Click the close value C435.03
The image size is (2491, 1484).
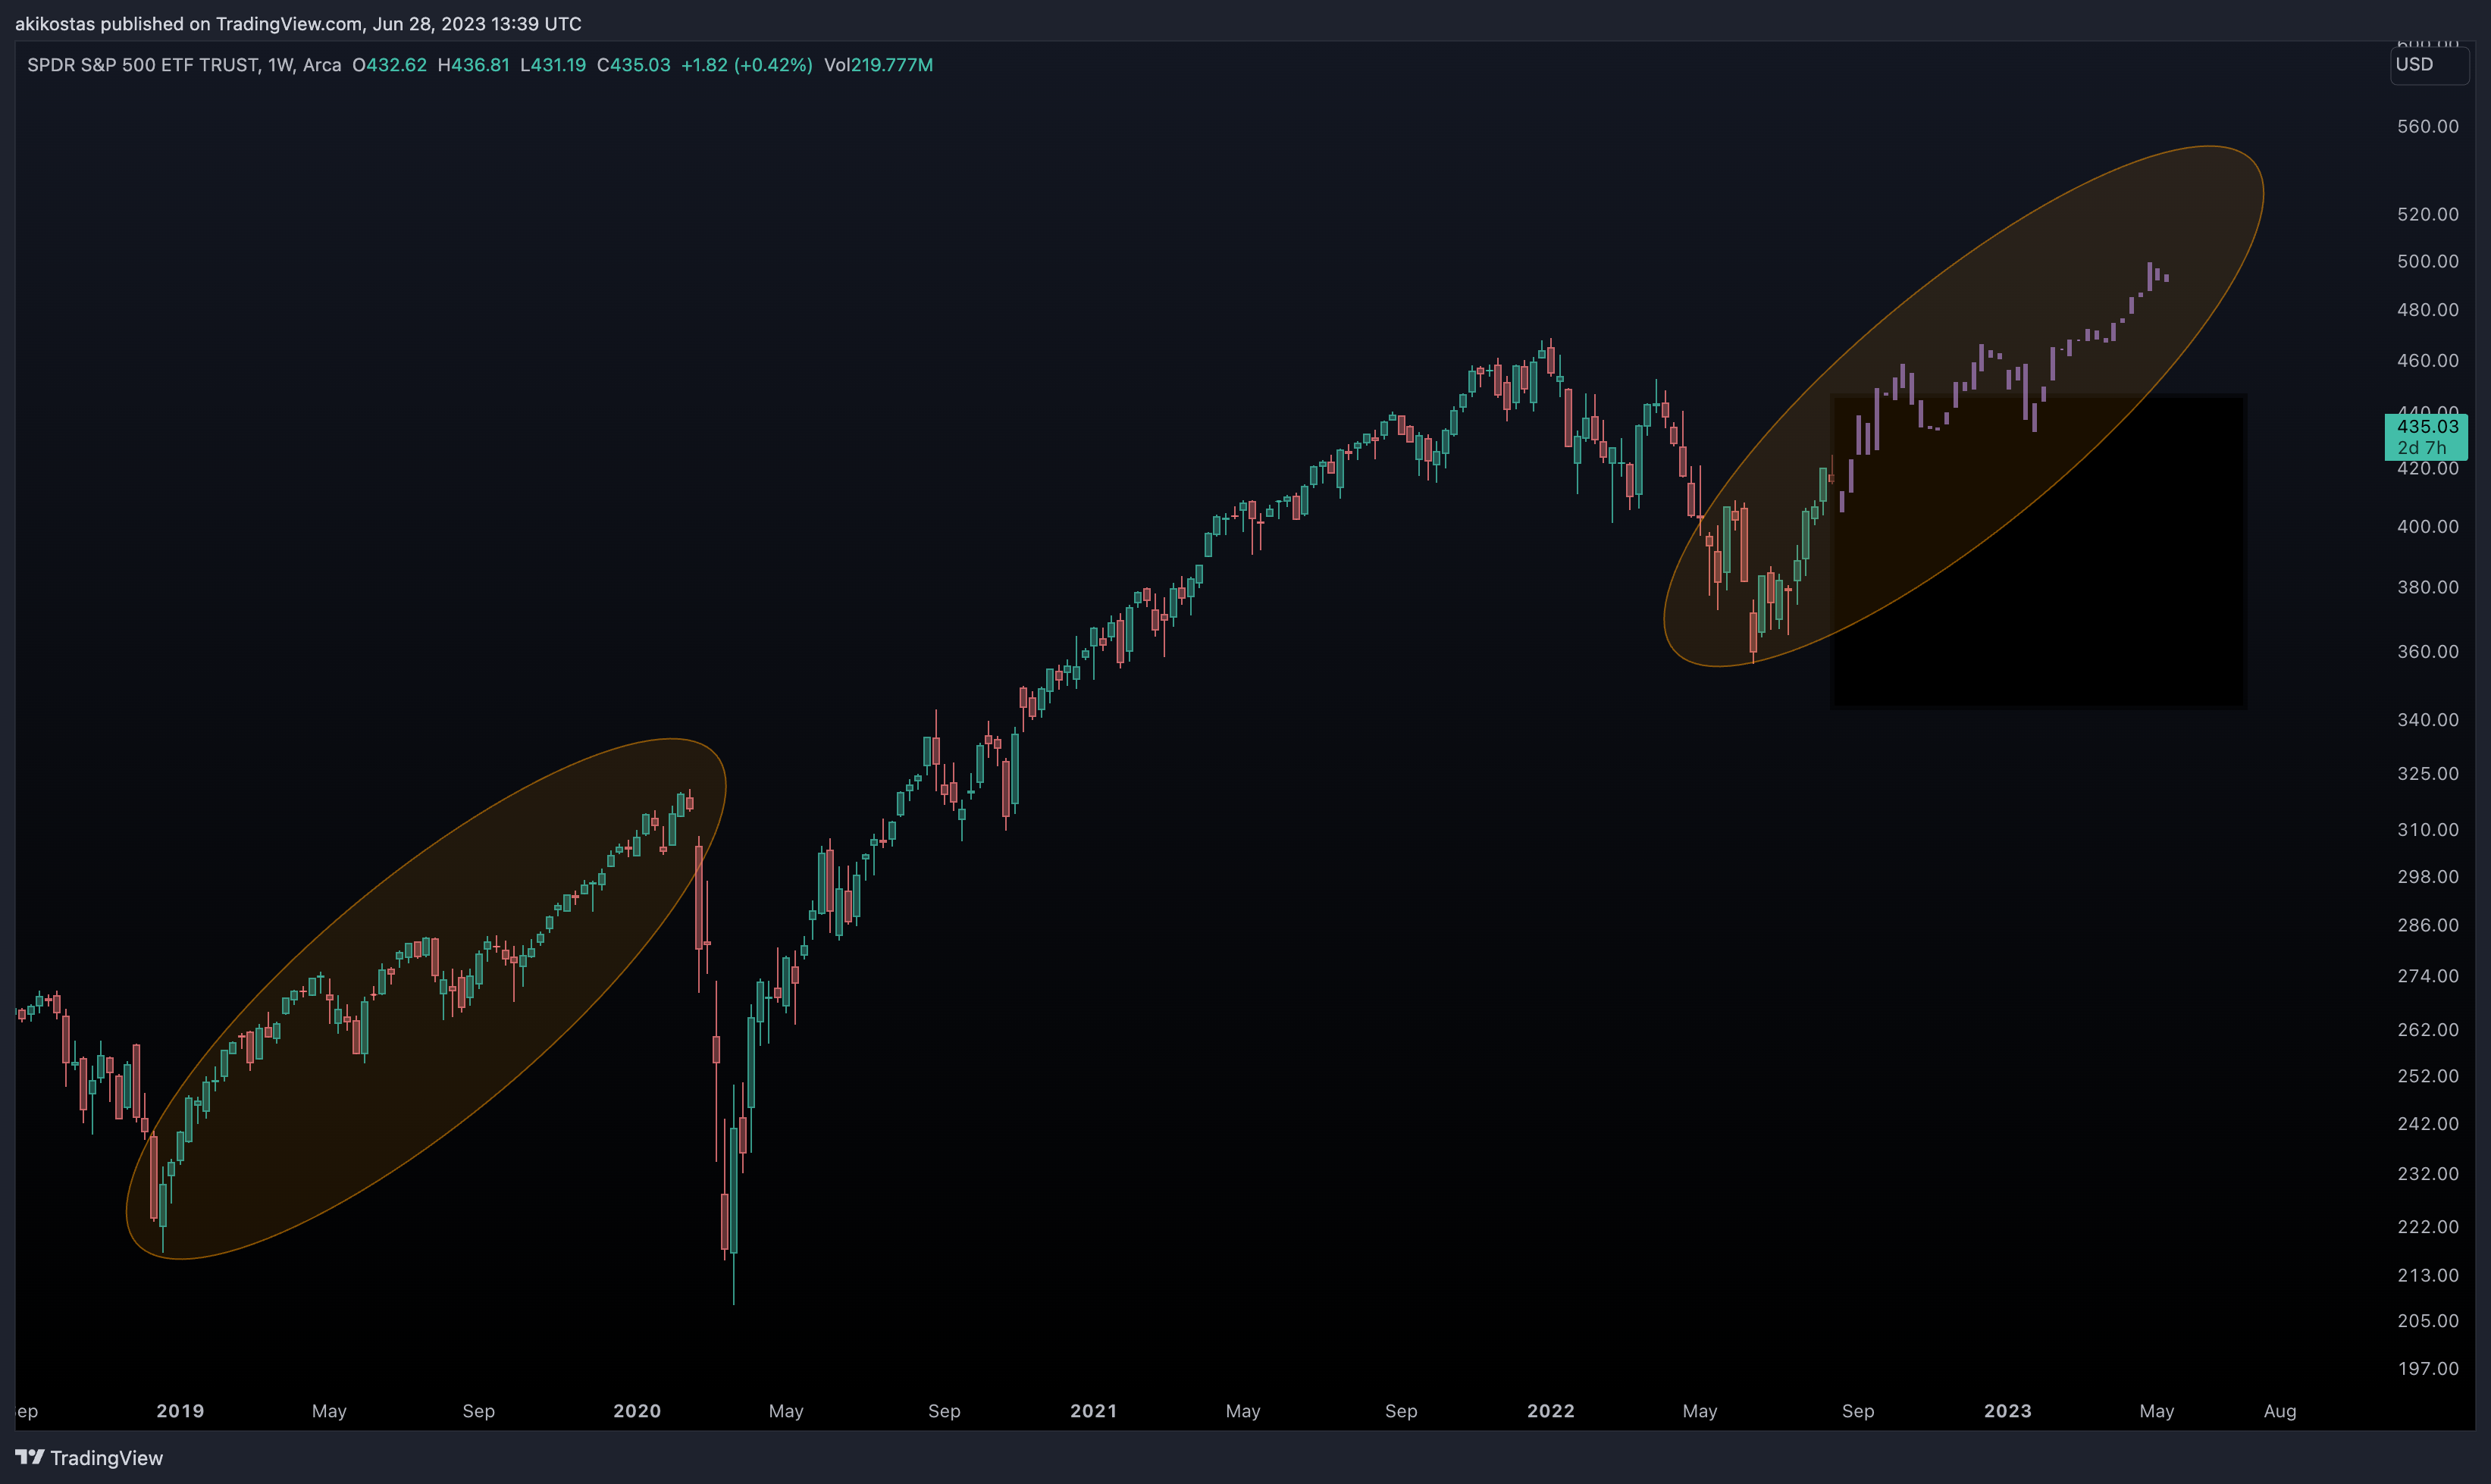(633, 65)
